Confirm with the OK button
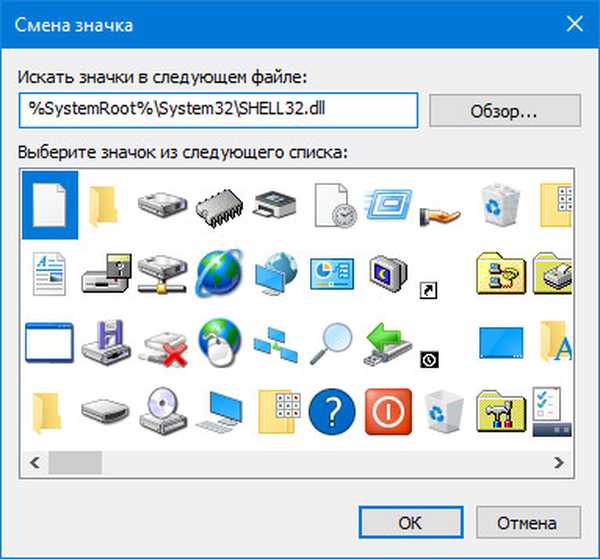 click(409, 521)
